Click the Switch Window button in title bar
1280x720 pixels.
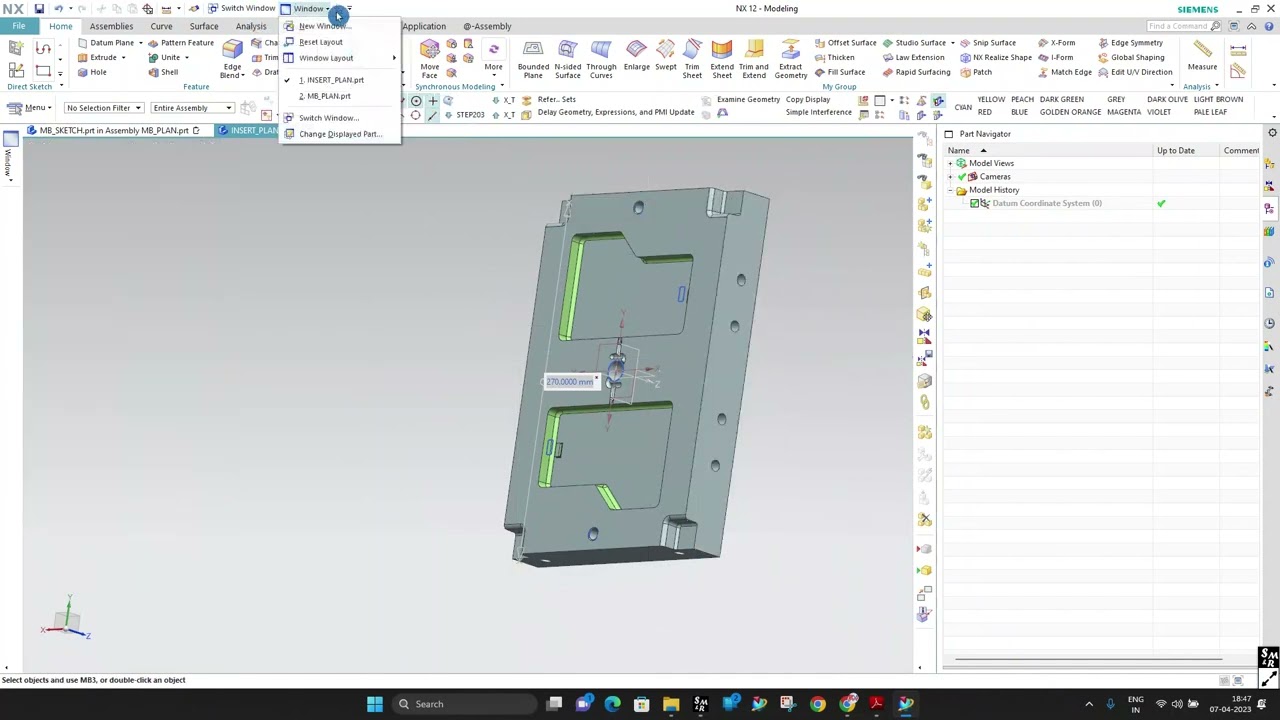point(241,8)
